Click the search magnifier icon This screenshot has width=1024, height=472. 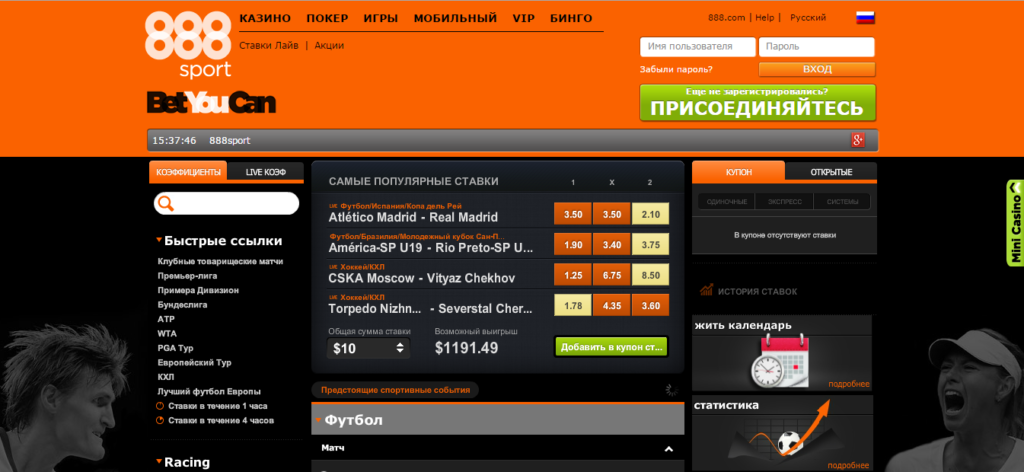coord(165,204)
